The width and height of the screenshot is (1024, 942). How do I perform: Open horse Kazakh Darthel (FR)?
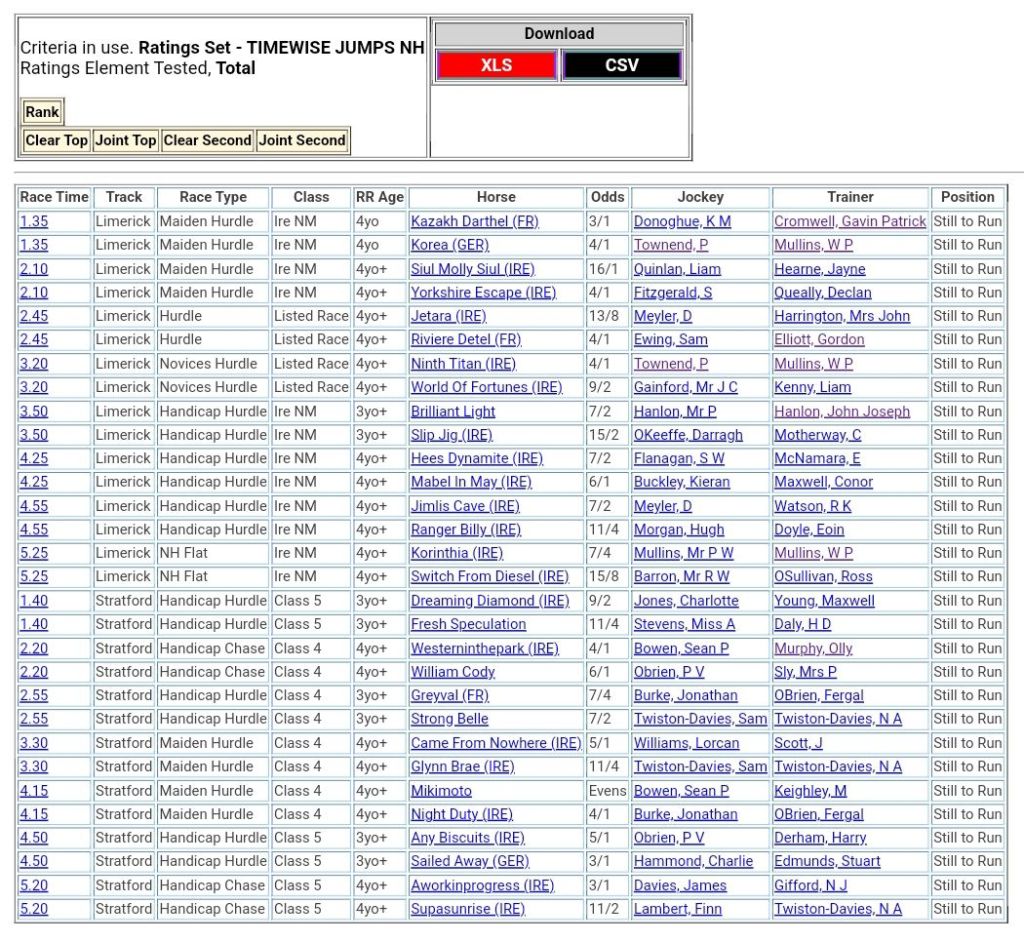pos(474,221)
